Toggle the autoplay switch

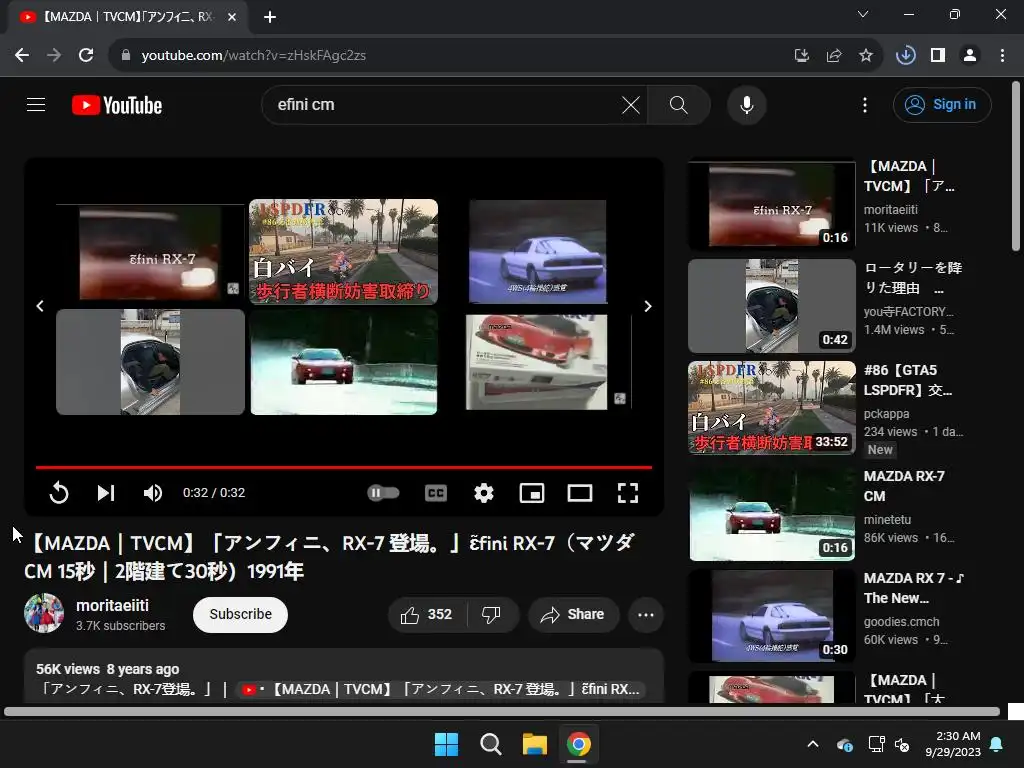[383, 492]
